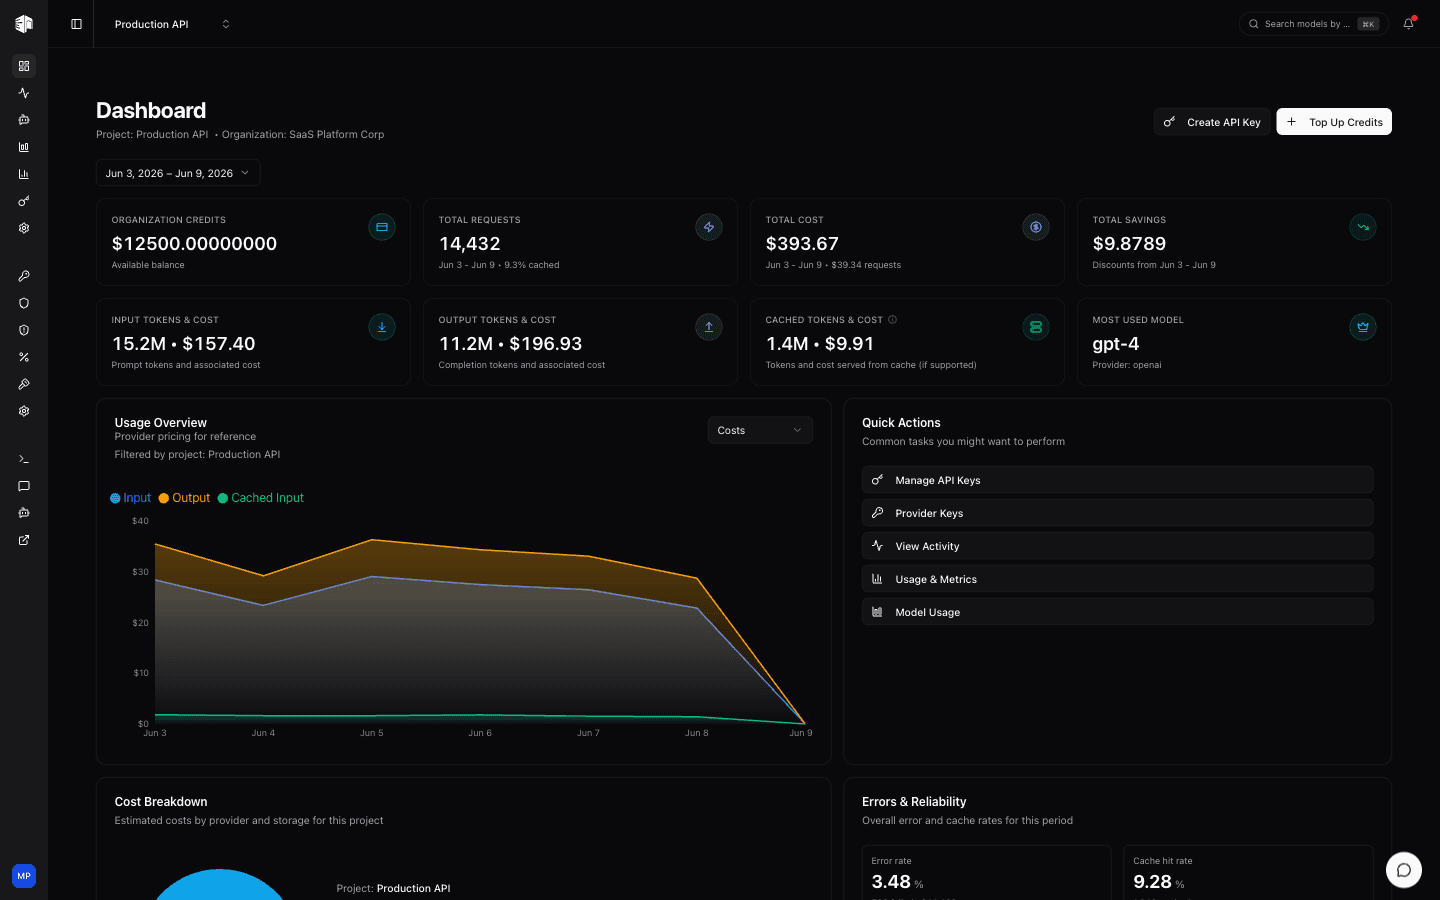Open the Usage & Metrics bar-chart sidebar icon
Image resolution: width=1440 pixels, height=900 pixels.
coord(24,174)
